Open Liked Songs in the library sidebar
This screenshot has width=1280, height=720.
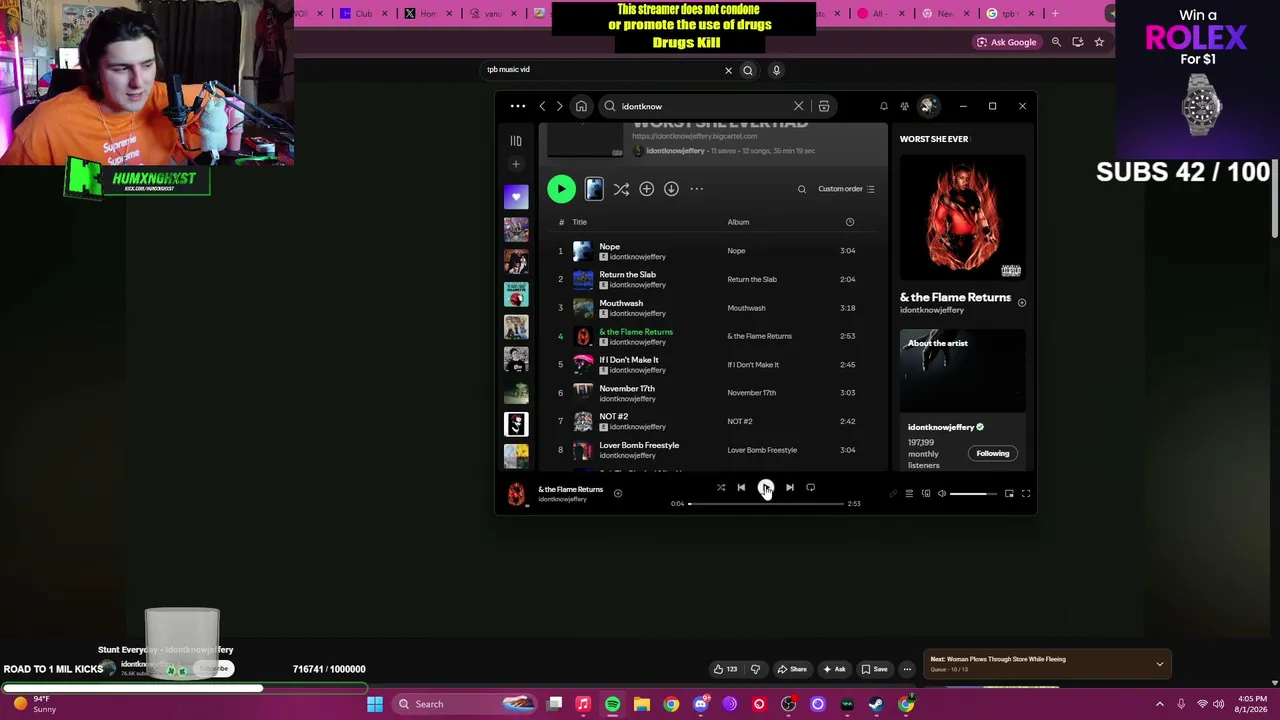[x=516, y=197]
